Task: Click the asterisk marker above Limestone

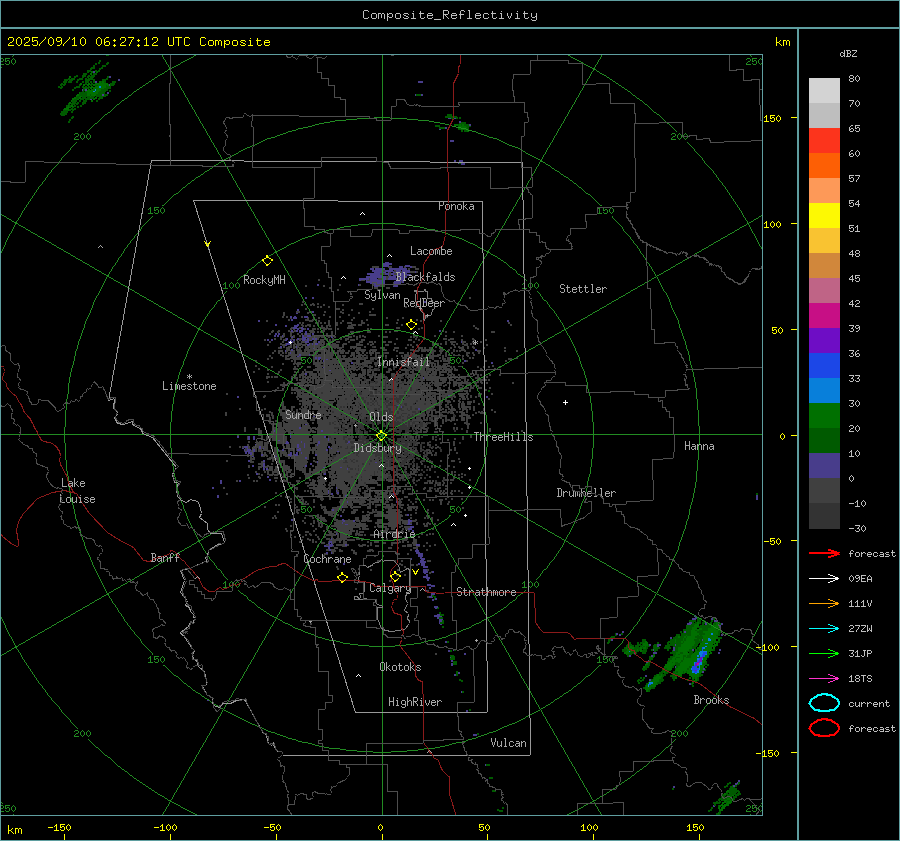Action: (189, 377)
